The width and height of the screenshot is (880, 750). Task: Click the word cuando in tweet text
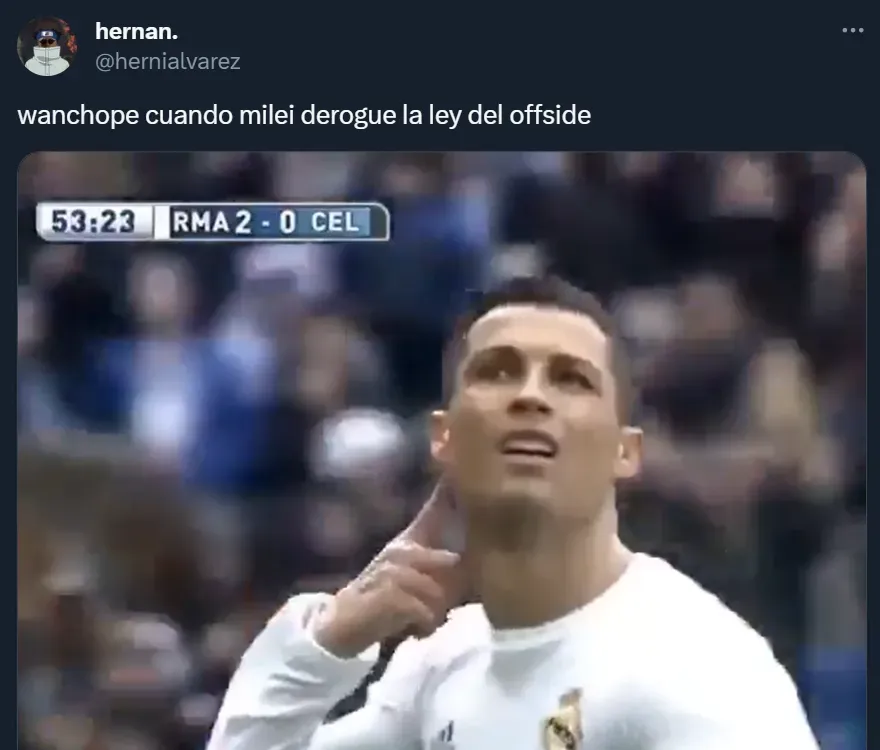[189, 116]
